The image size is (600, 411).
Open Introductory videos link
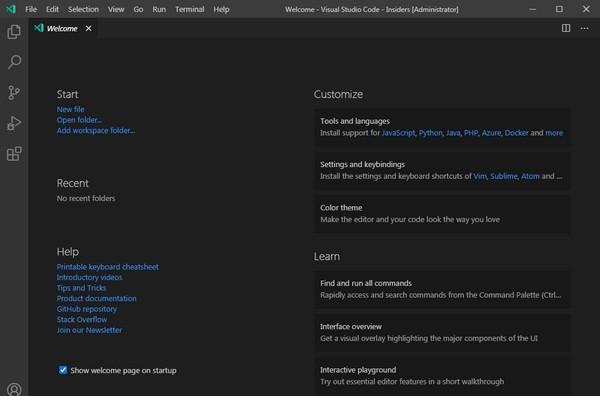point(90,277)
